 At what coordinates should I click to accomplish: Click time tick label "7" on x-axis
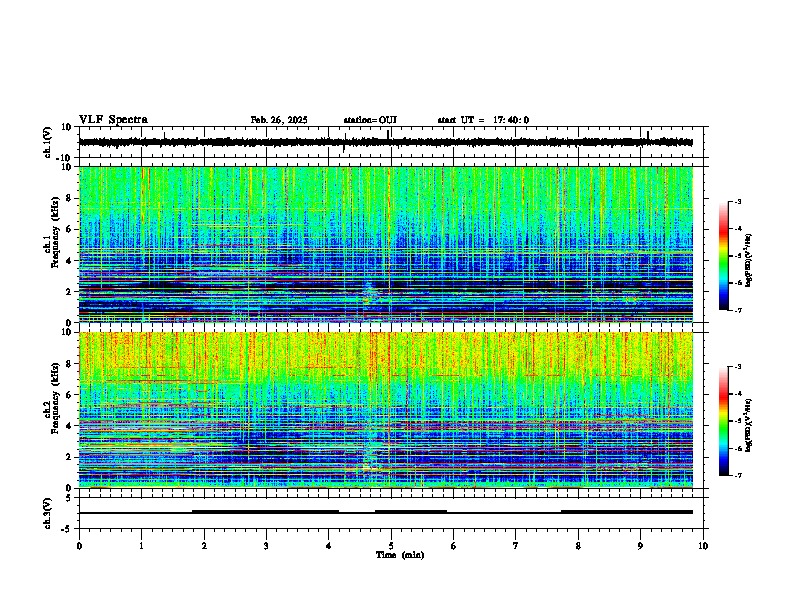coord(516,546)
